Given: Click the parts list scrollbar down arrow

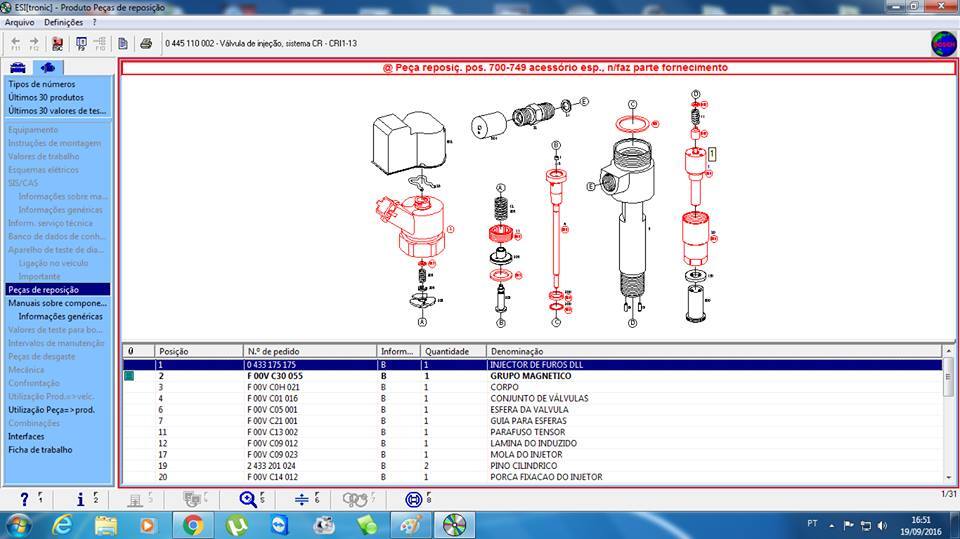Looking at the screenshot, I should 948,478.
